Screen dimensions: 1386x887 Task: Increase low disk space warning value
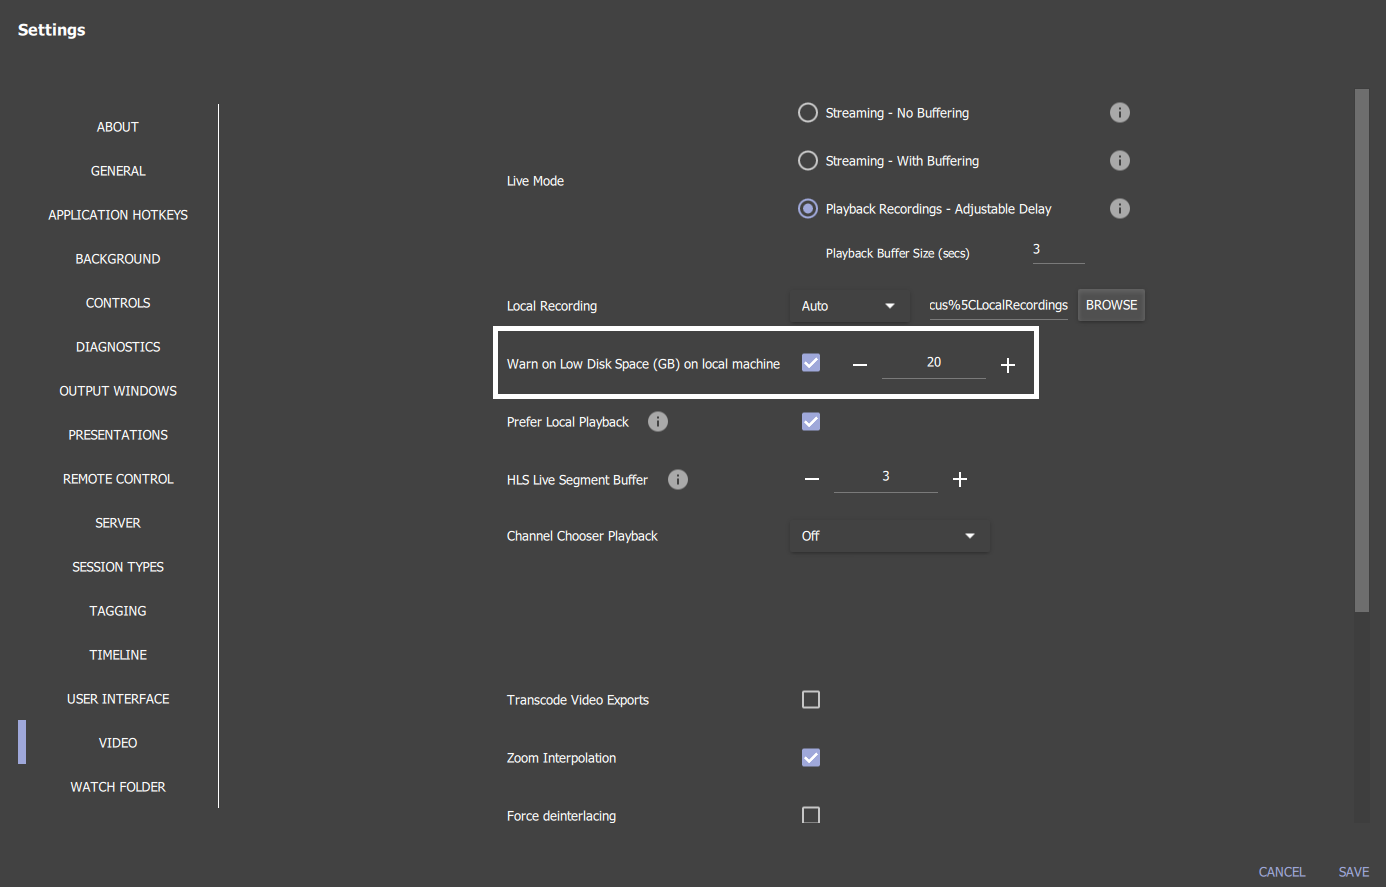(x=1008, y=365)
